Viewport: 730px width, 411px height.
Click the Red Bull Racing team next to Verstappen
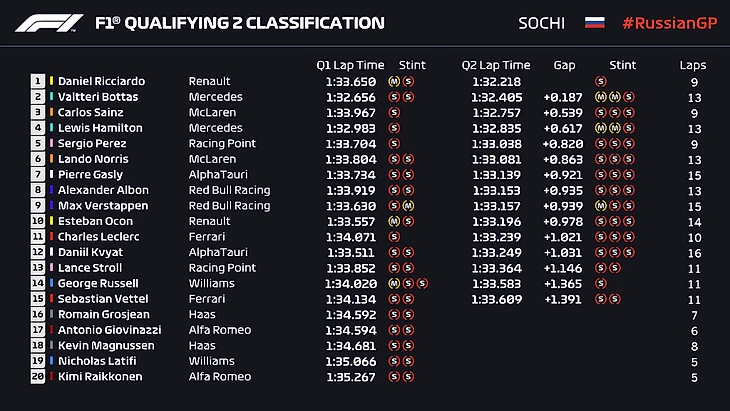229,206
